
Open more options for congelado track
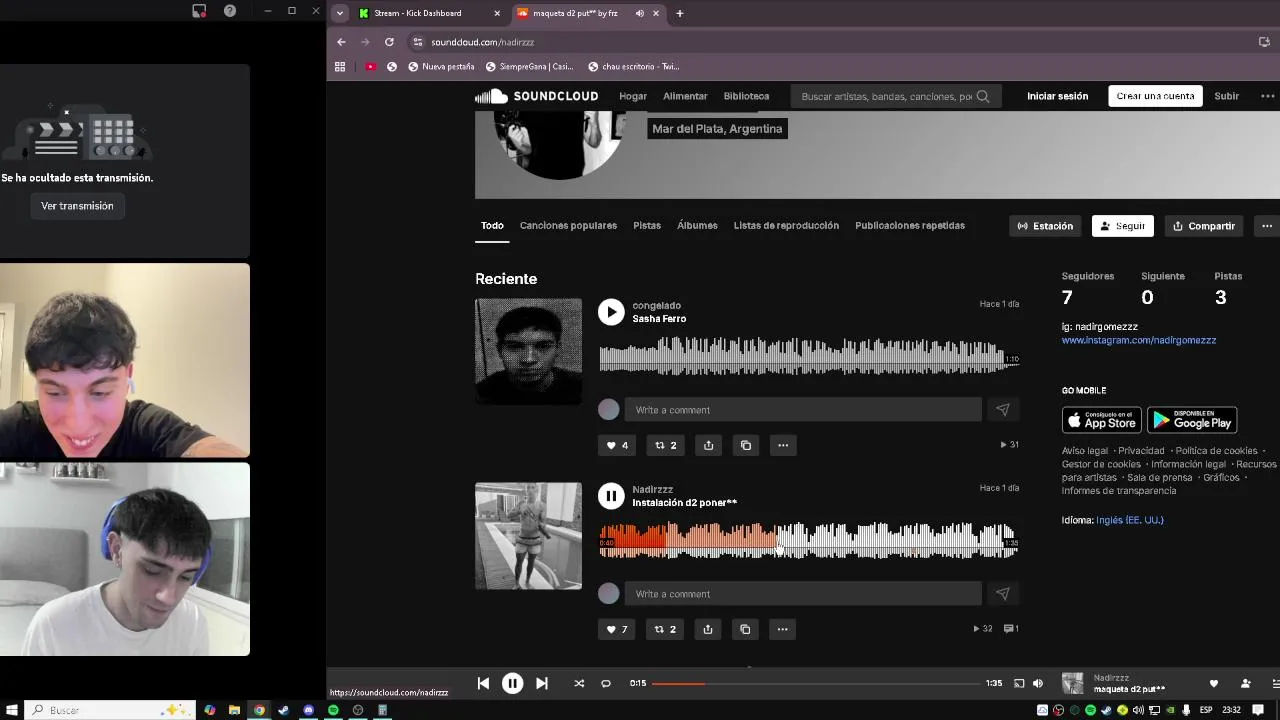[783, 445]
